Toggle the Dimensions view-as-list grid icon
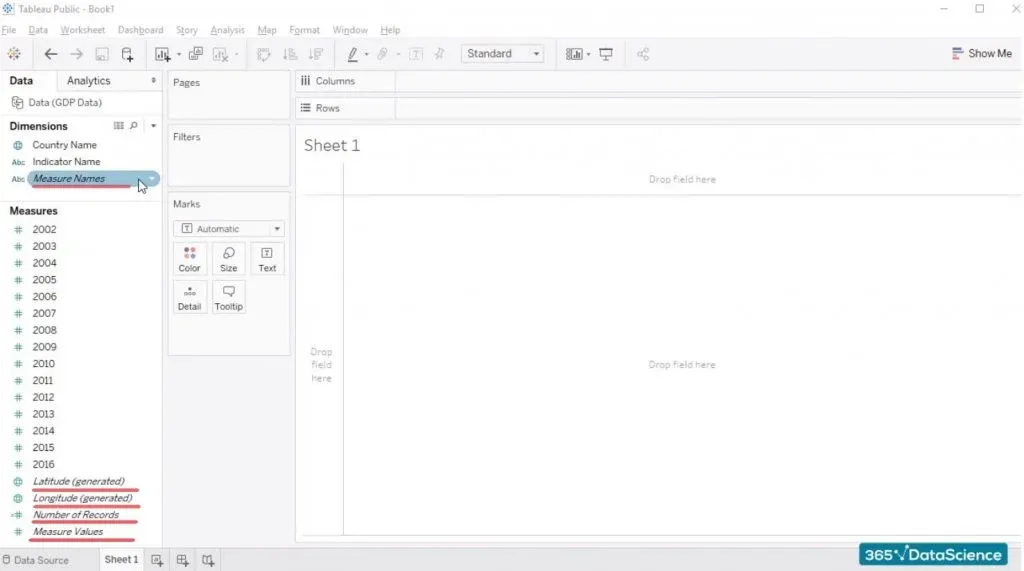Image resolution: width=1024 pixels, height=571 pixels. coord(119,126)
